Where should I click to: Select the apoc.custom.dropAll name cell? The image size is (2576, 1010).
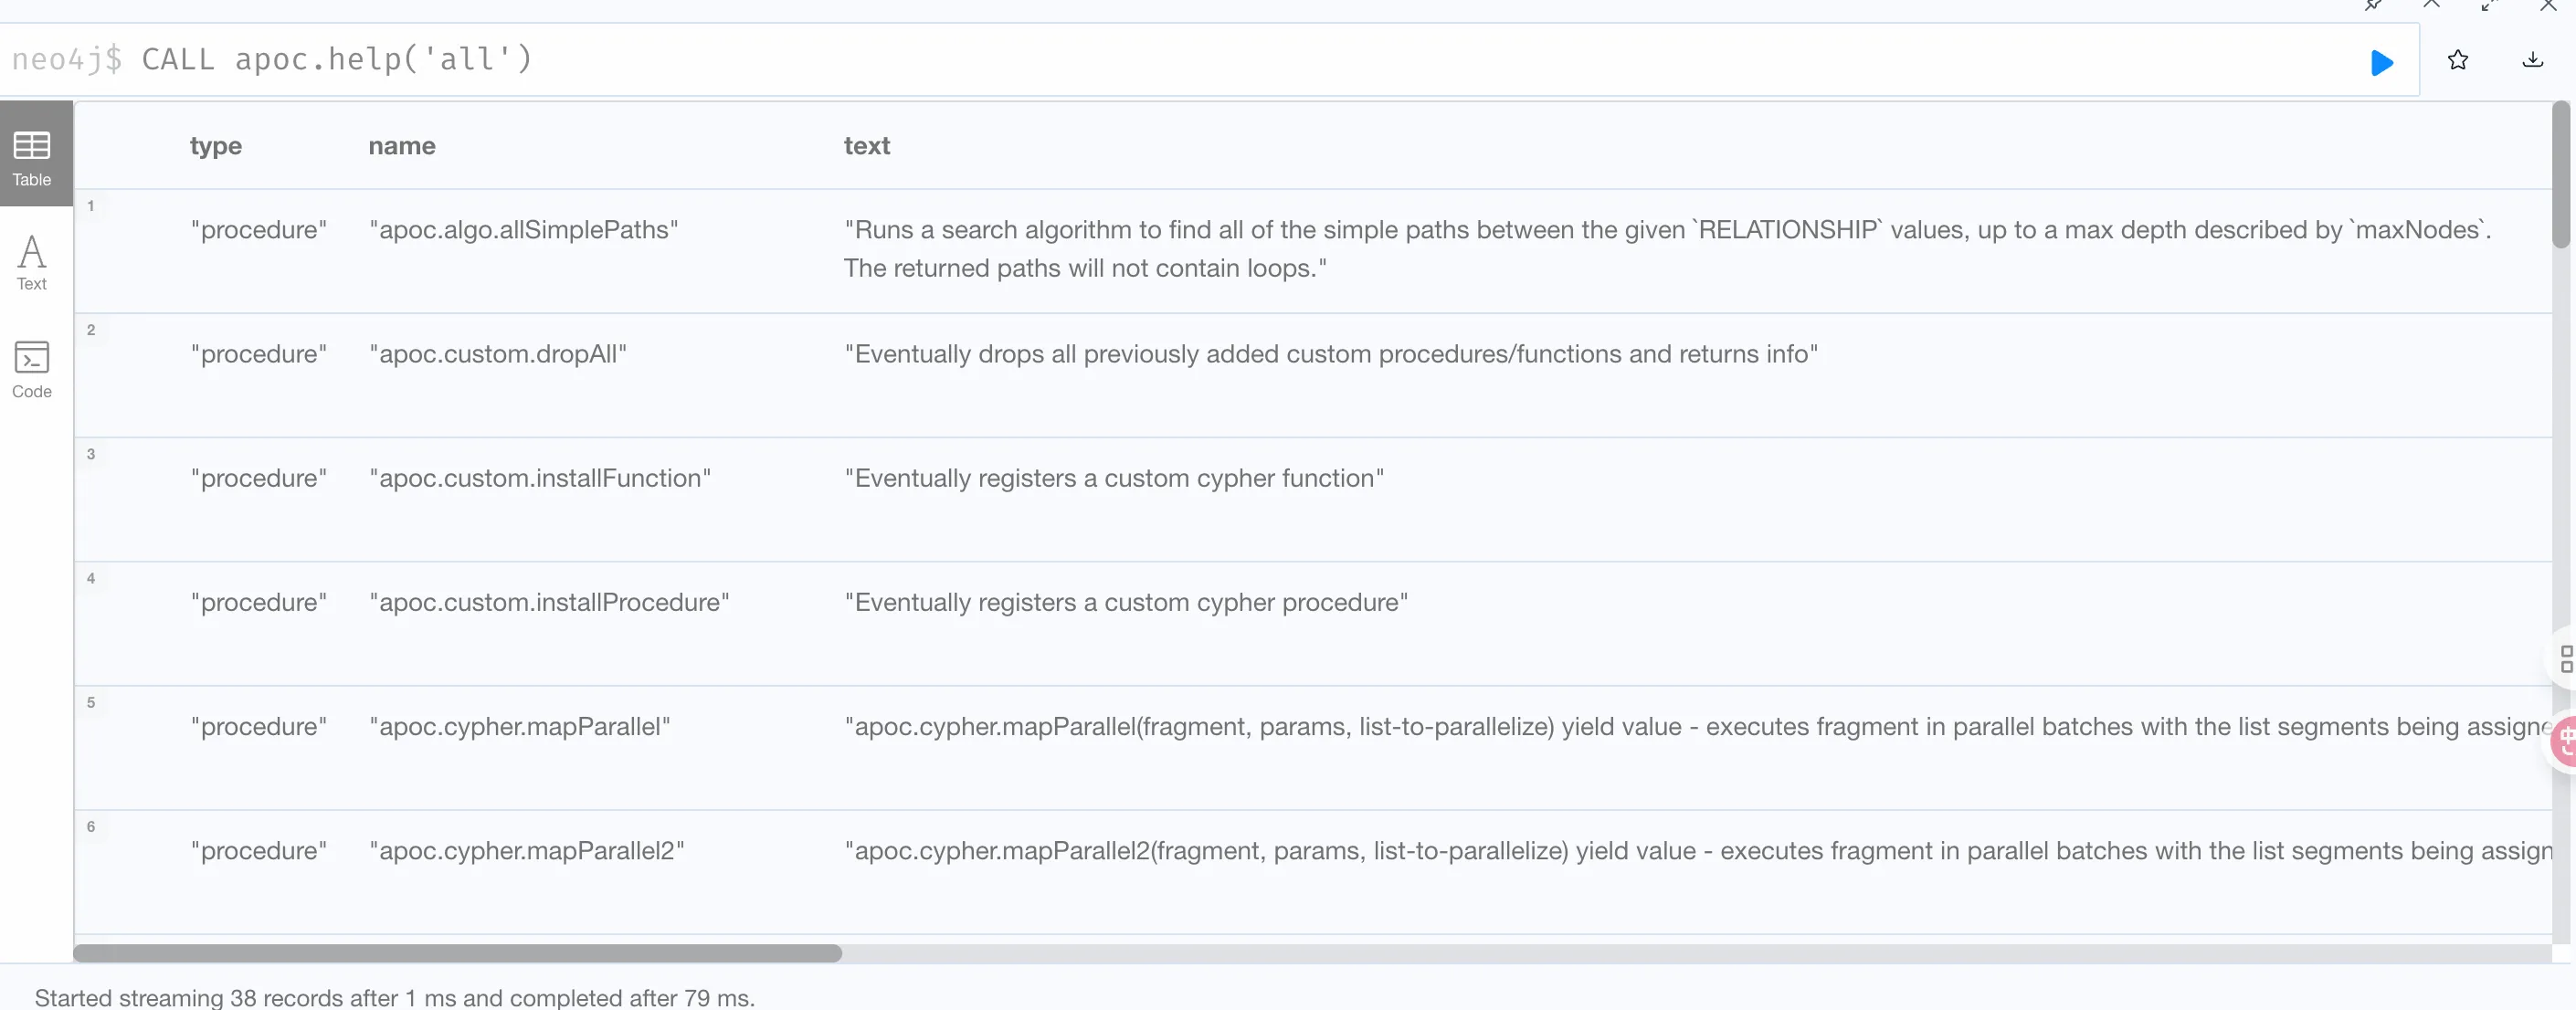[x=498, y=354]
